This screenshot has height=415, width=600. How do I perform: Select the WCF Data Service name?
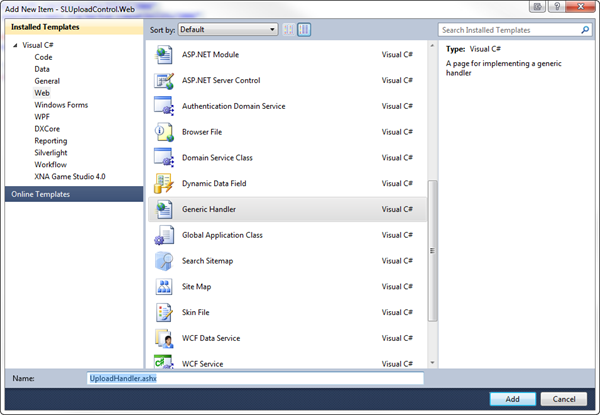(211, 338)
